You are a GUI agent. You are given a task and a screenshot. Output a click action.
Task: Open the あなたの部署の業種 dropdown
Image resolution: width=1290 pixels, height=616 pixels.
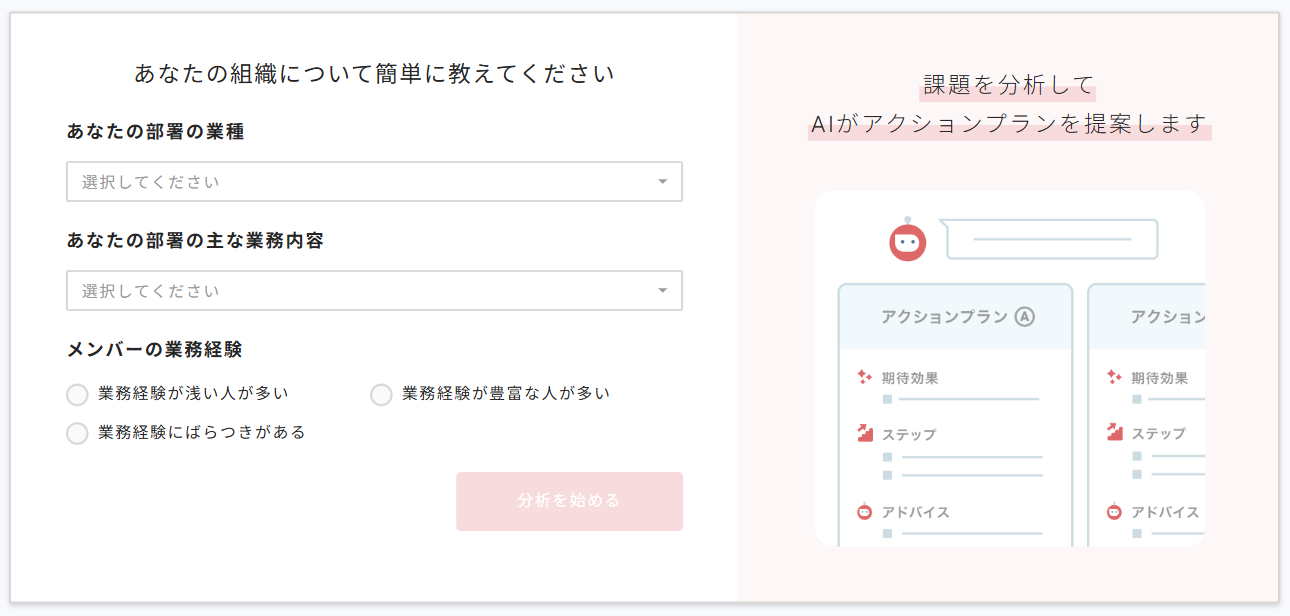pos(374,181)
